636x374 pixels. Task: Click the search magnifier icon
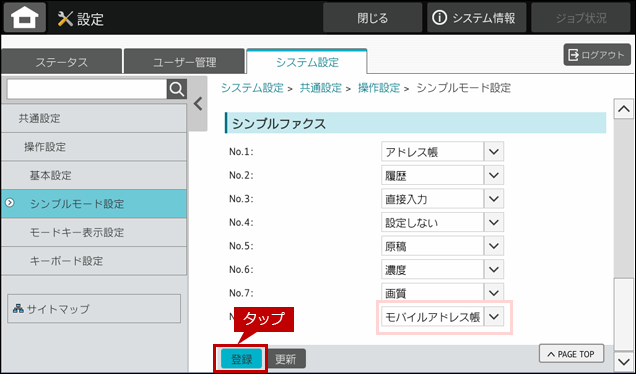point(177,89)
